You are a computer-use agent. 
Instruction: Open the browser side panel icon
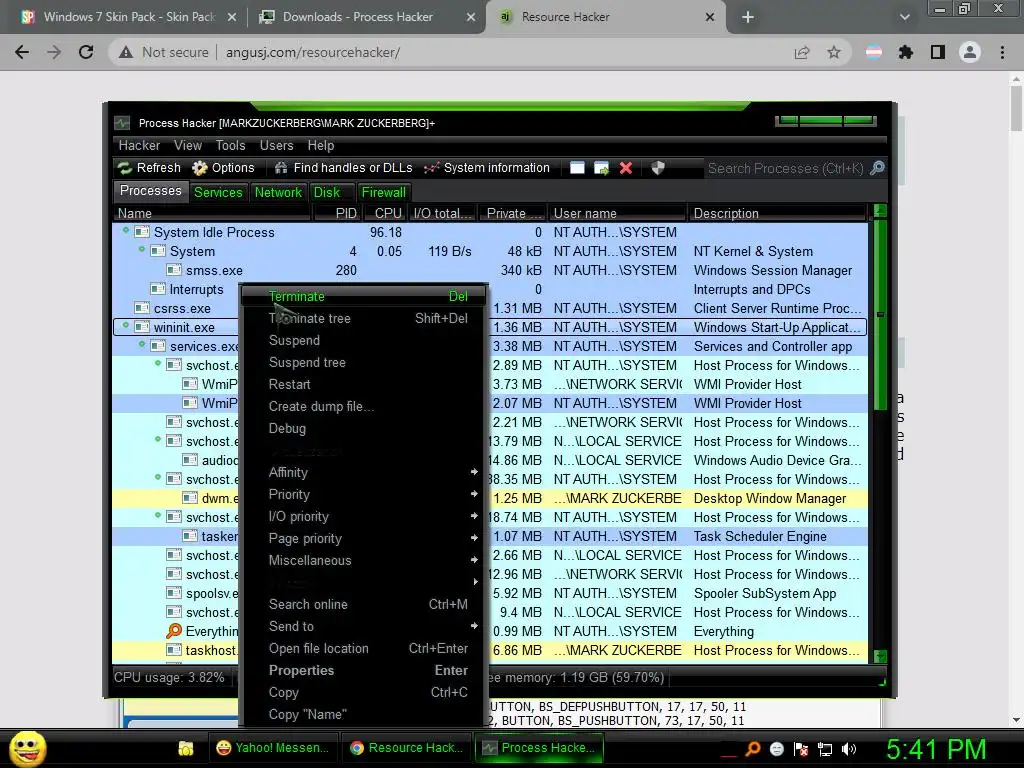[938, 52]
